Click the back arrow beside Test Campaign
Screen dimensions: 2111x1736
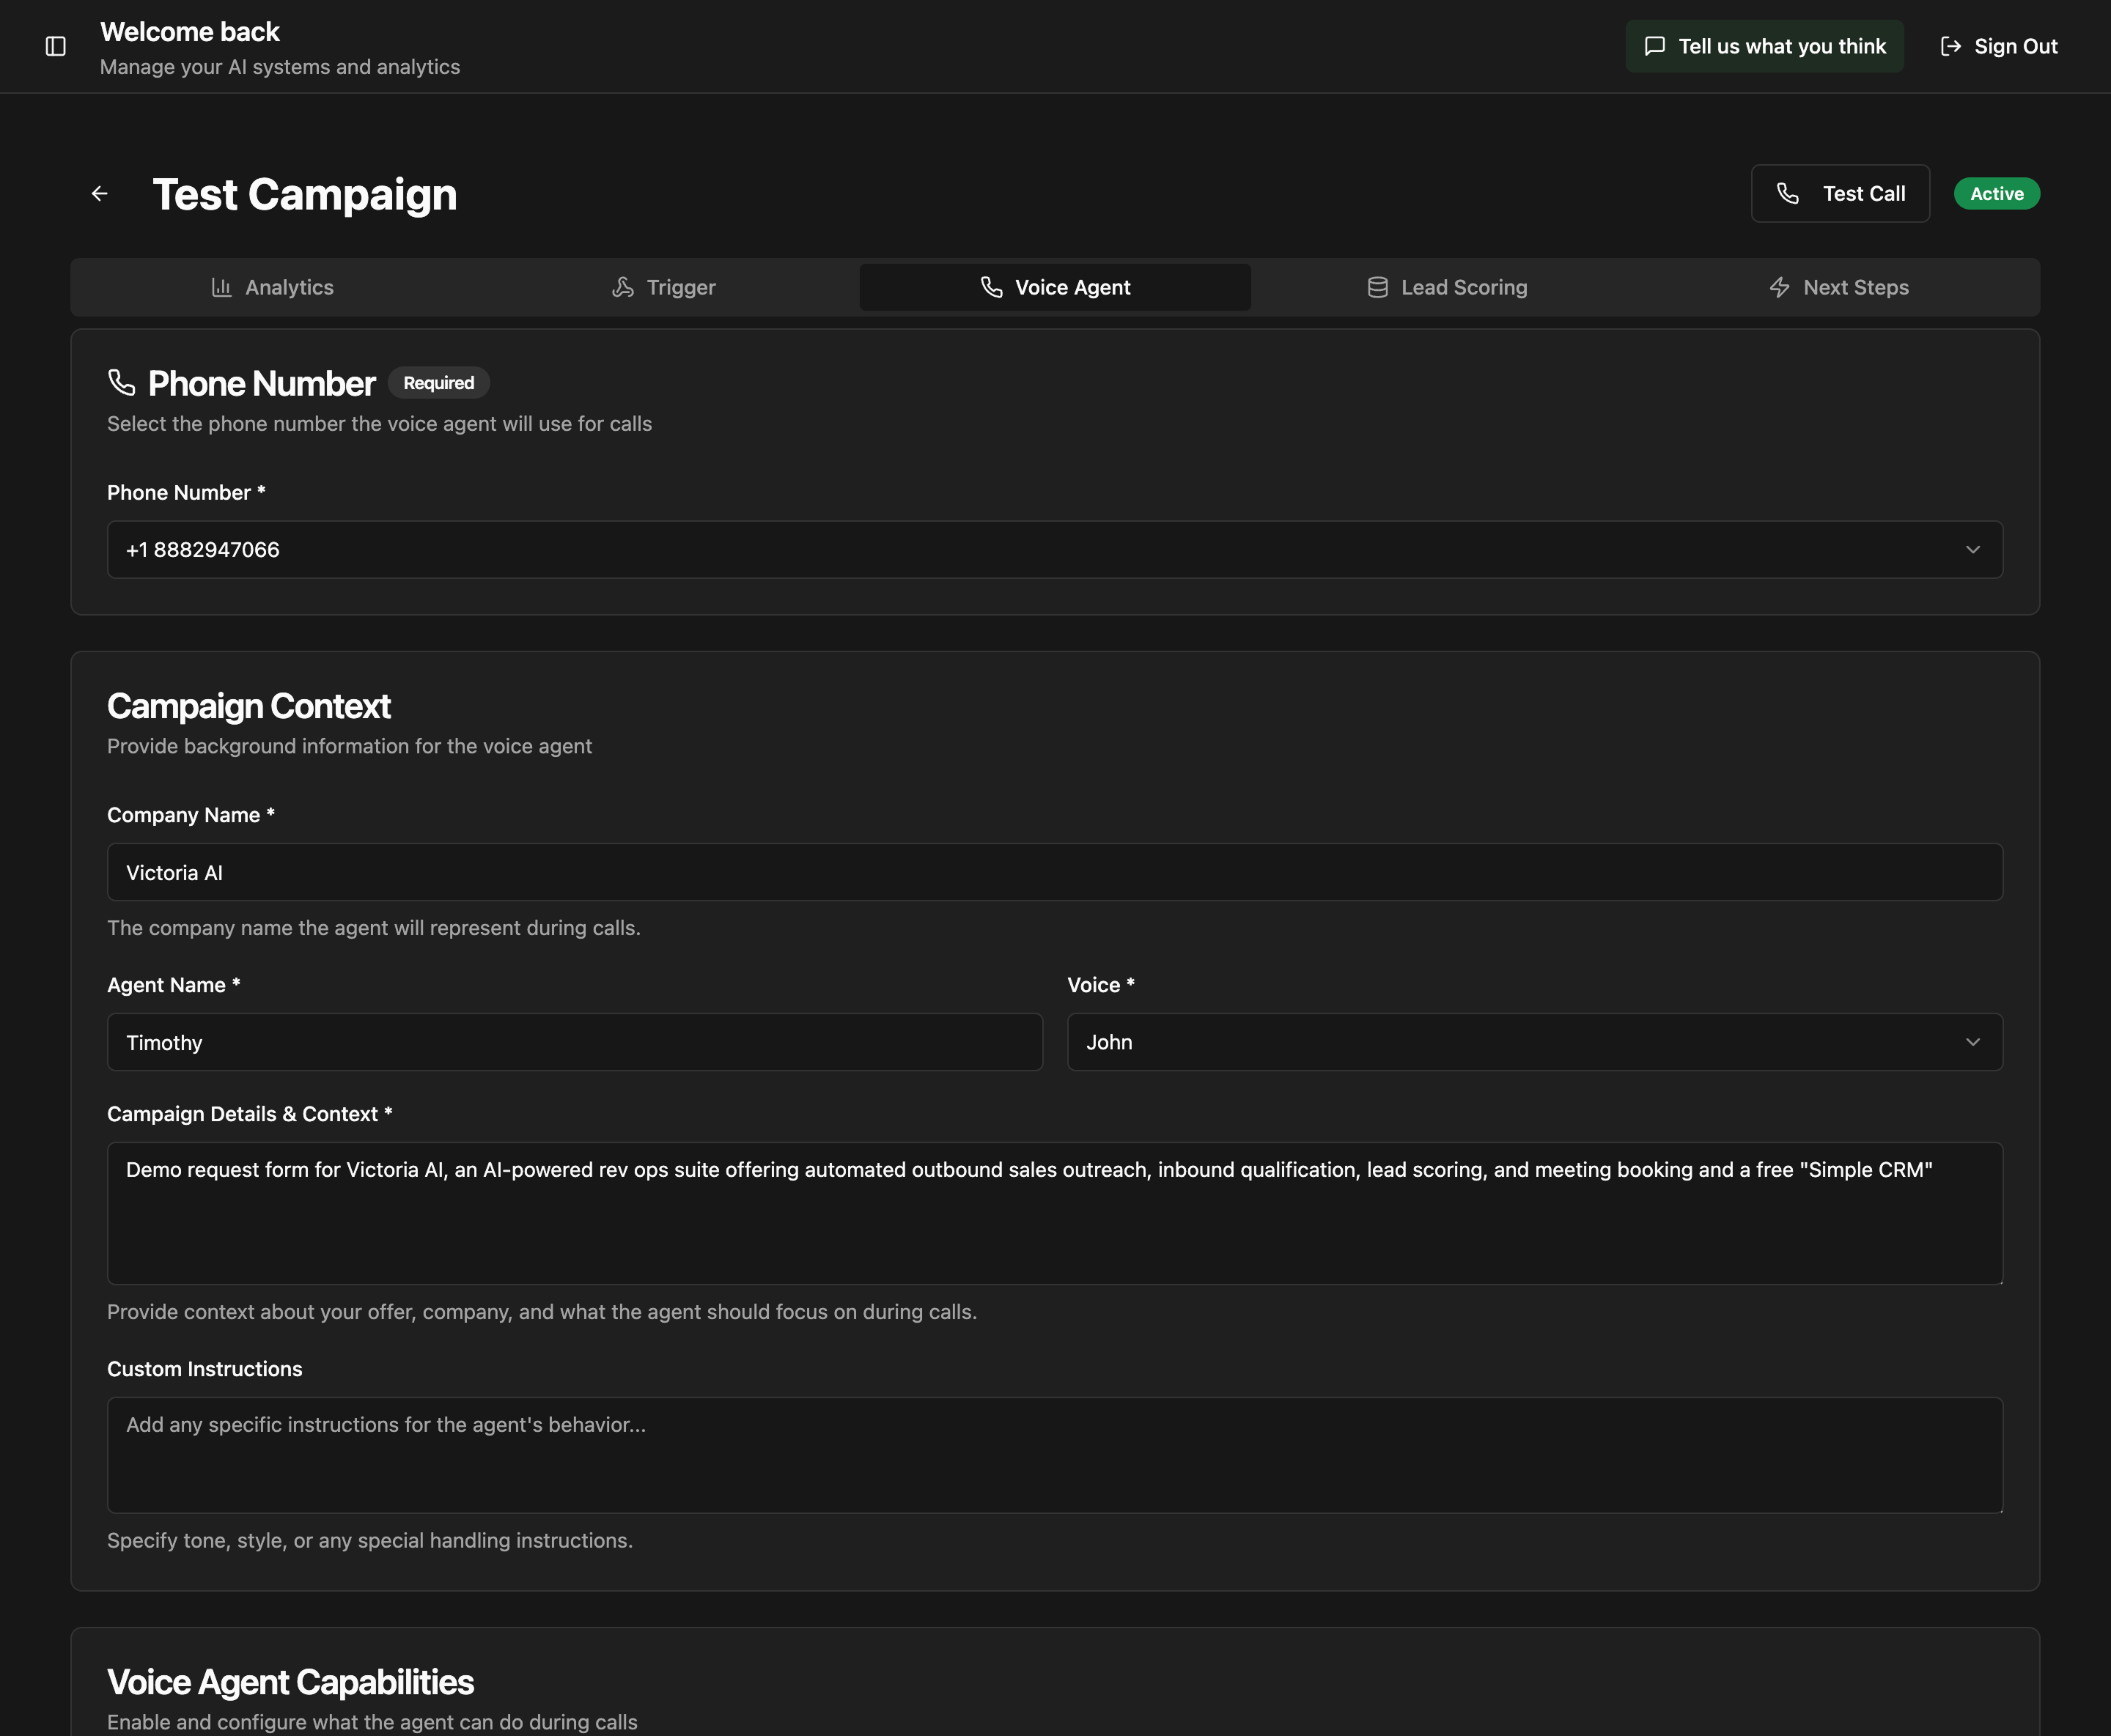tap(99, 194)
